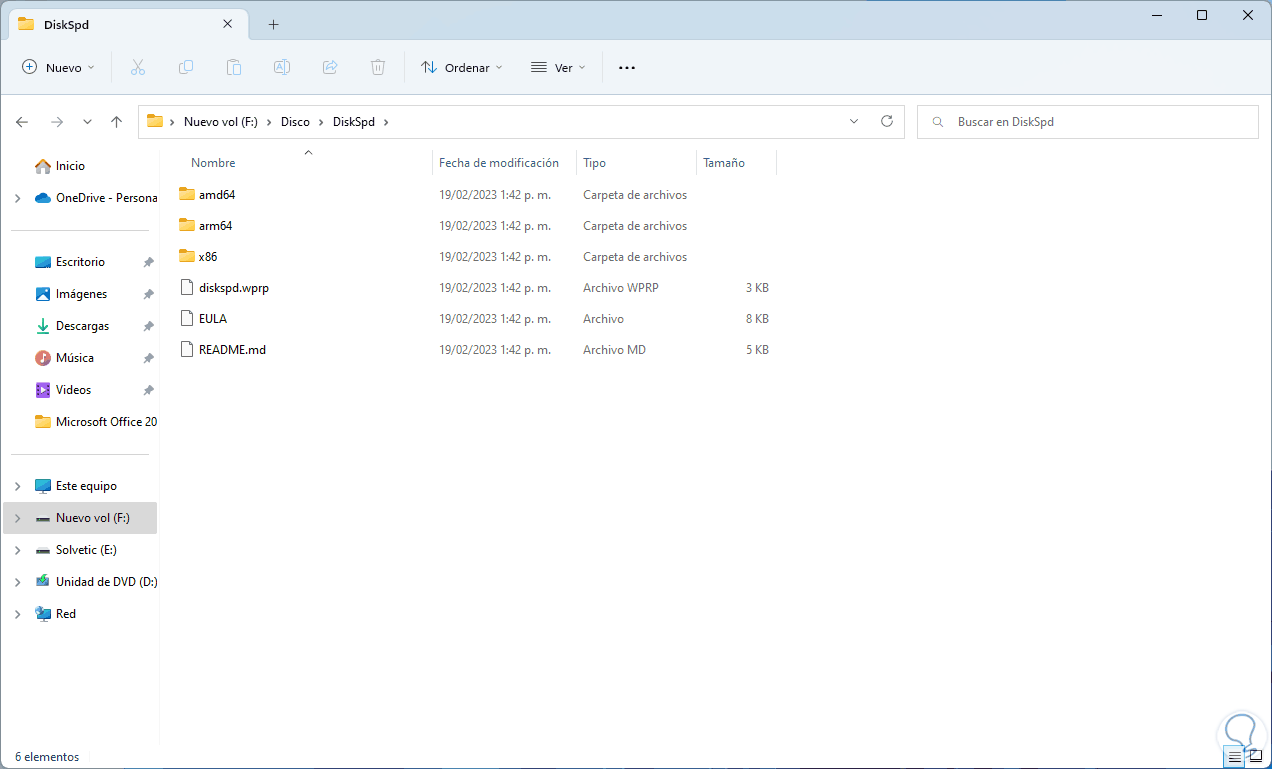
Task: Click the Rename icon in toolbar
Action: click(x=282, y=68)
